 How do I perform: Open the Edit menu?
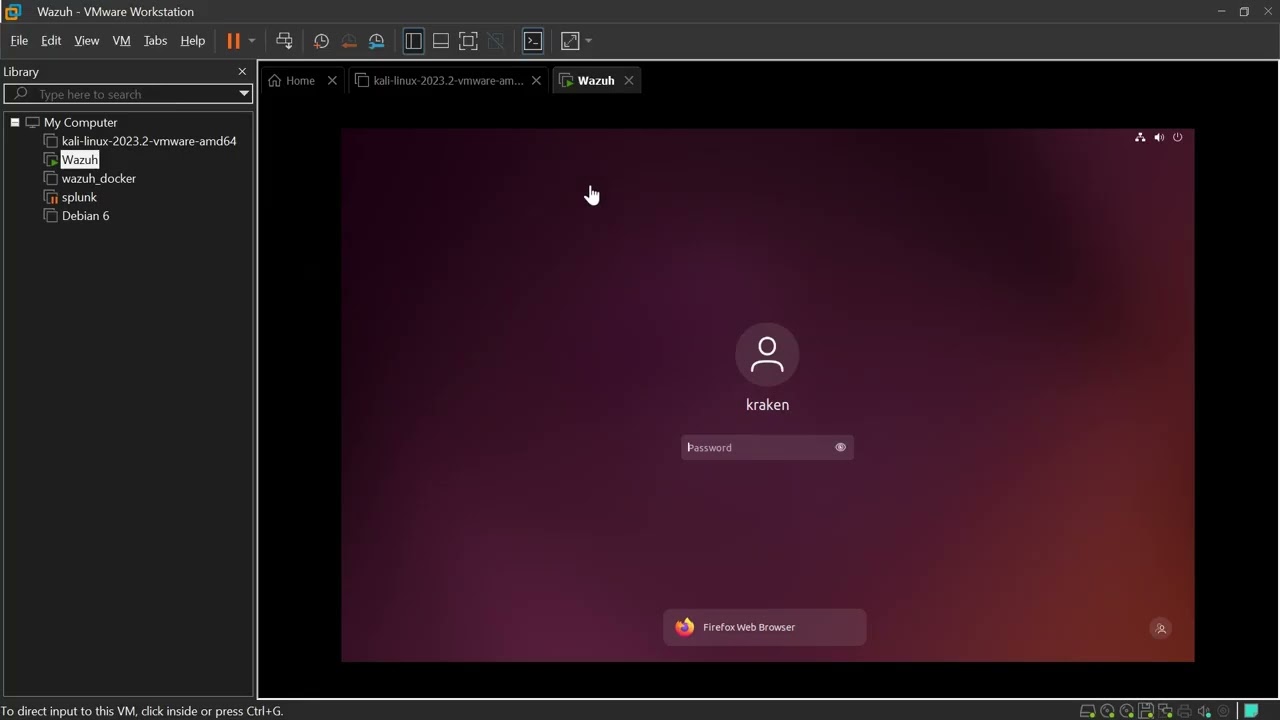[x=51, y=41]
